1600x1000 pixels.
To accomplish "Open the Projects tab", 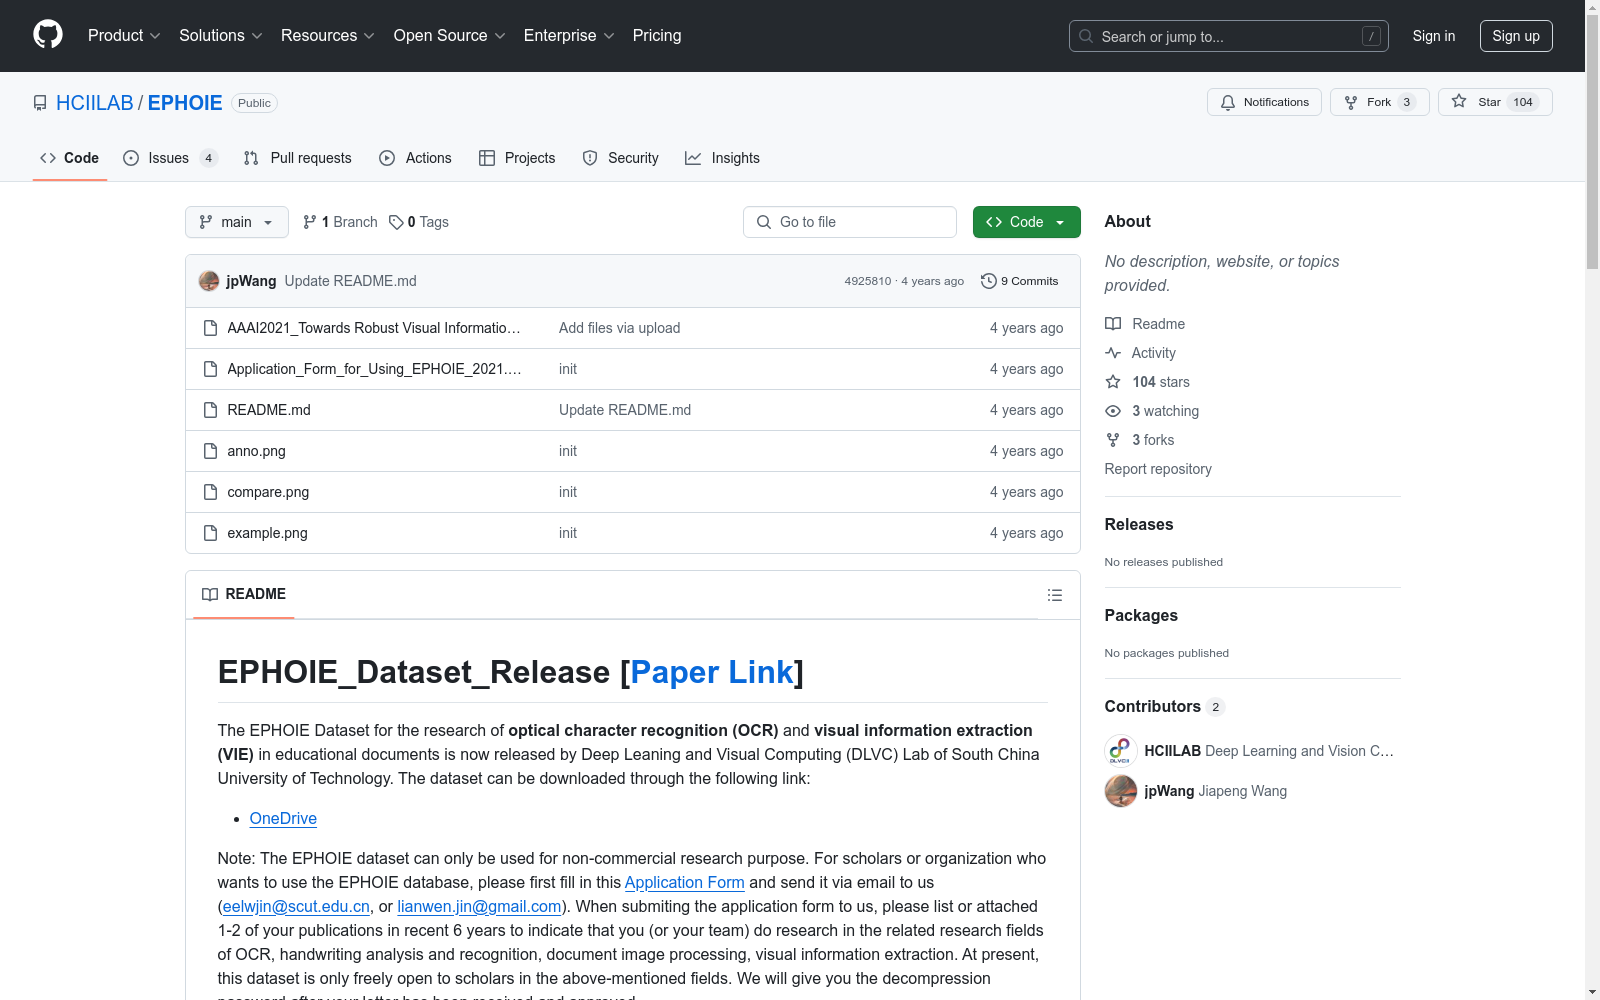I will 517,158.
